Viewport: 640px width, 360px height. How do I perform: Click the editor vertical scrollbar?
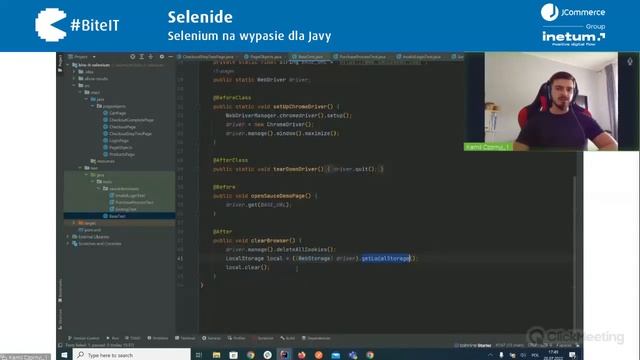pos(574,253)
